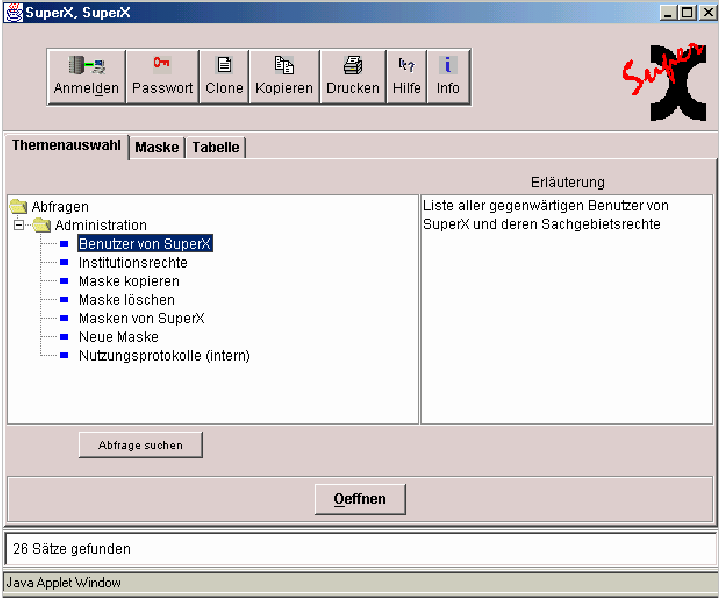This screenshot has height=598, width=720.
Task: Select Institutionsrechte in the tree
Action: [133, 263]
